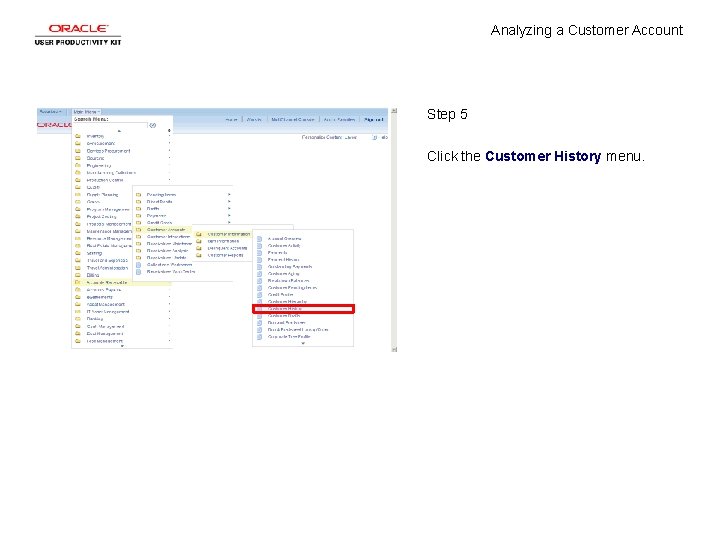Expand Direct Debits submenu arrow
The width and height of the screenshot is (720, 540).
pos(229,202)
